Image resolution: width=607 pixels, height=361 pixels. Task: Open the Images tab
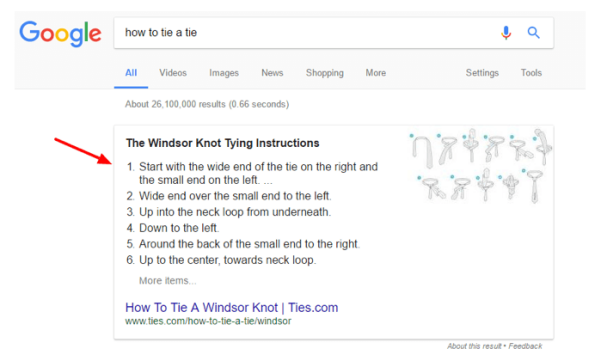click(224, 73)
